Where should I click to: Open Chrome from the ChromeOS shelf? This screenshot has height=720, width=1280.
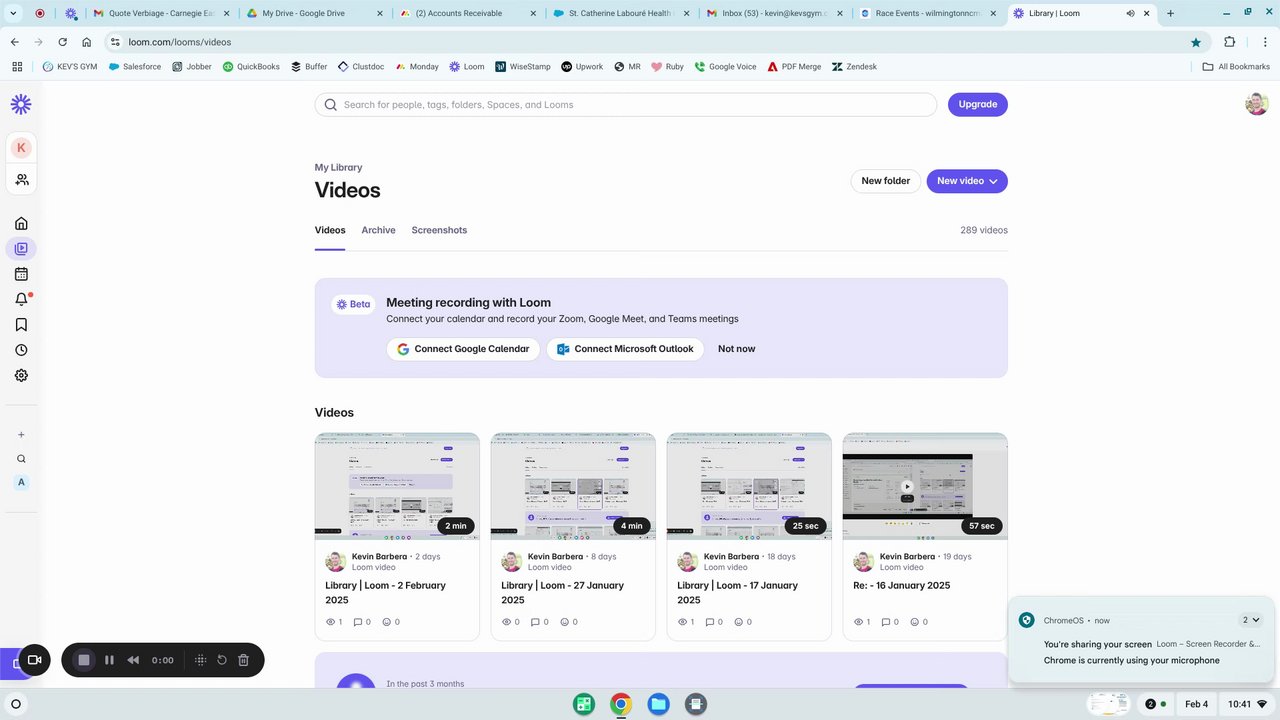[x=621, y=704]
